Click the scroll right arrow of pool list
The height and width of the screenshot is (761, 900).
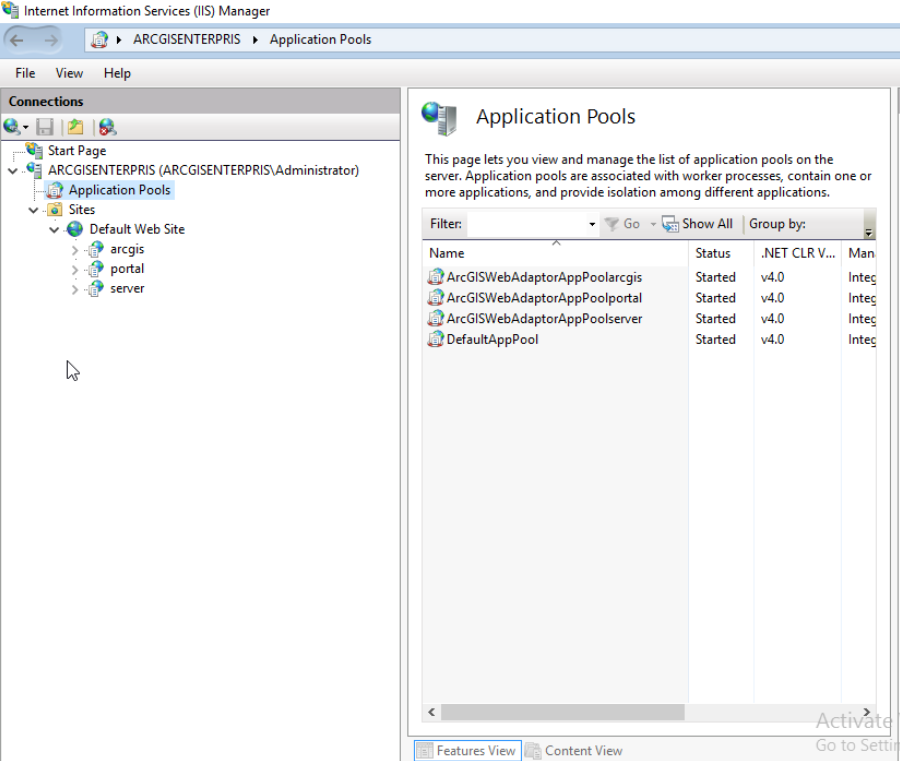pyautogui.click(x=867, y=712)
